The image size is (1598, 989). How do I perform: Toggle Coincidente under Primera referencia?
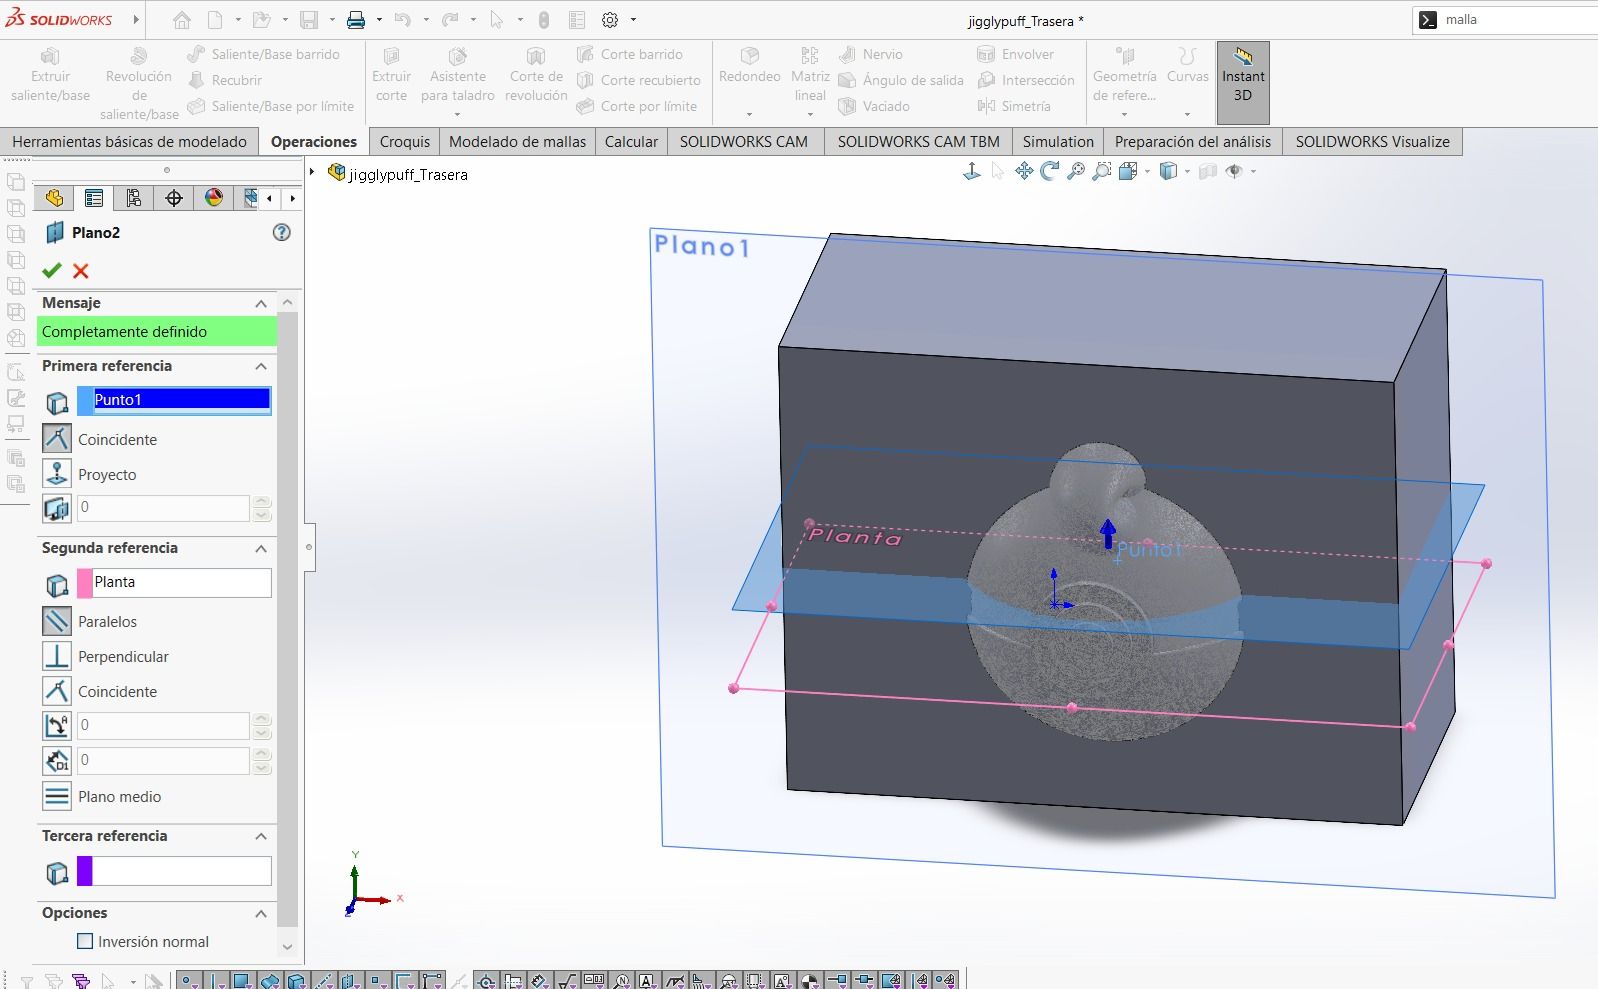[57, 438]
